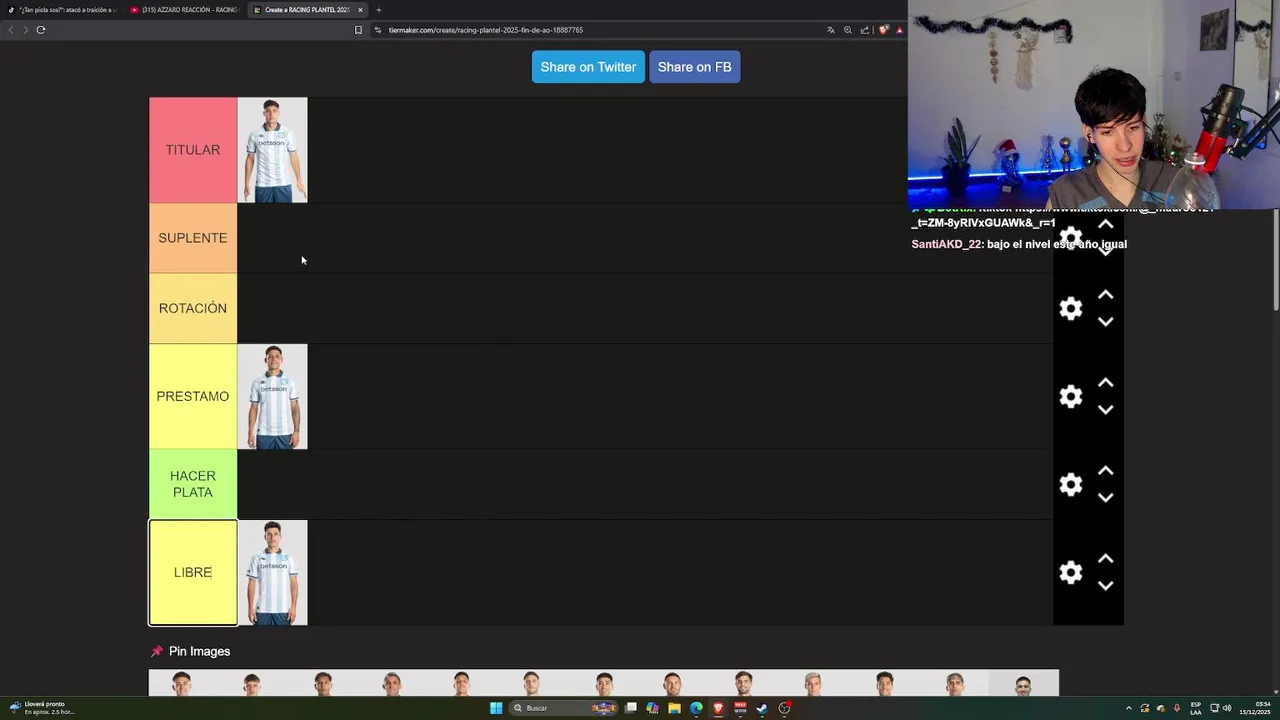Move ROTACIÓN row down with arrow
The width and height of the screenshot is (1280, 720).
click(x=1106, y=322)
